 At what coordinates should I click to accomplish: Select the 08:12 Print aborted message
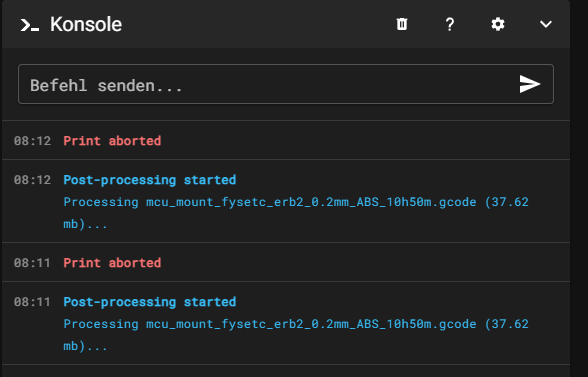tap(112, 141)
